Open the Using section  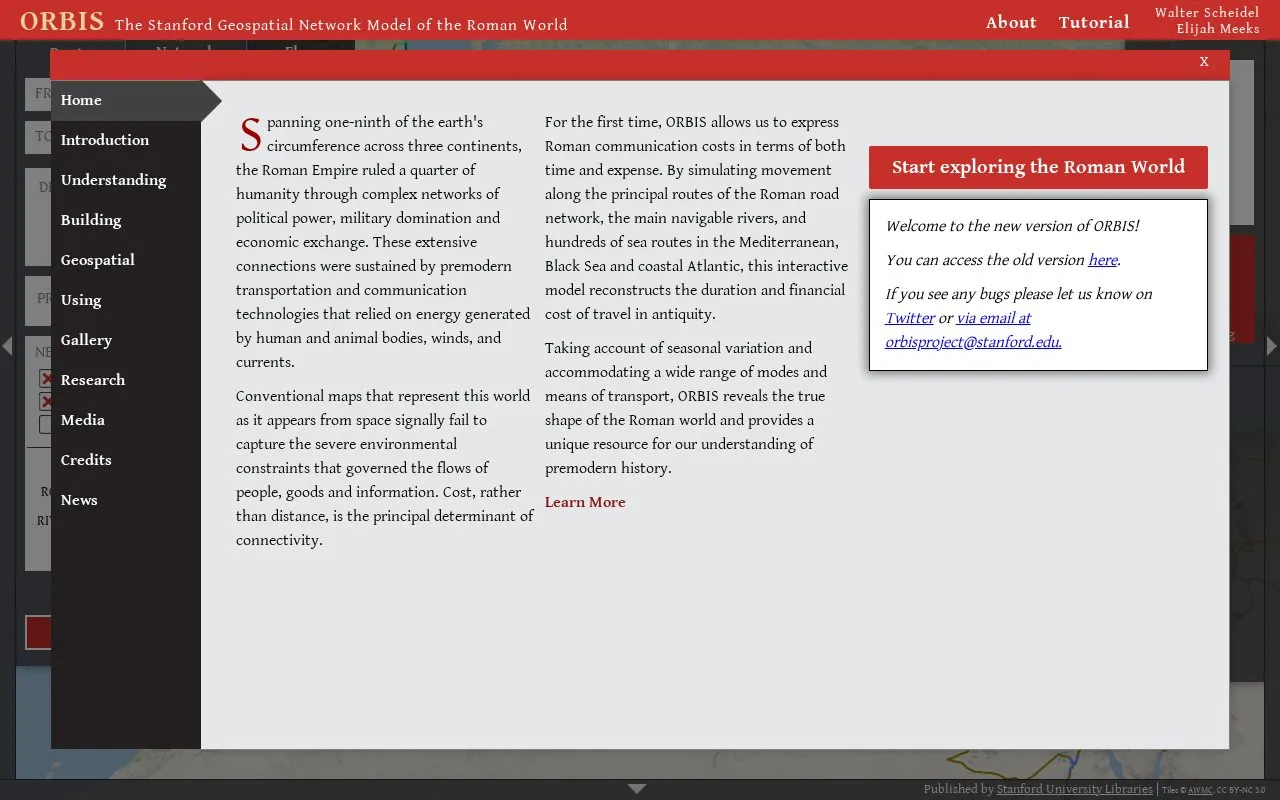point(126,300)
